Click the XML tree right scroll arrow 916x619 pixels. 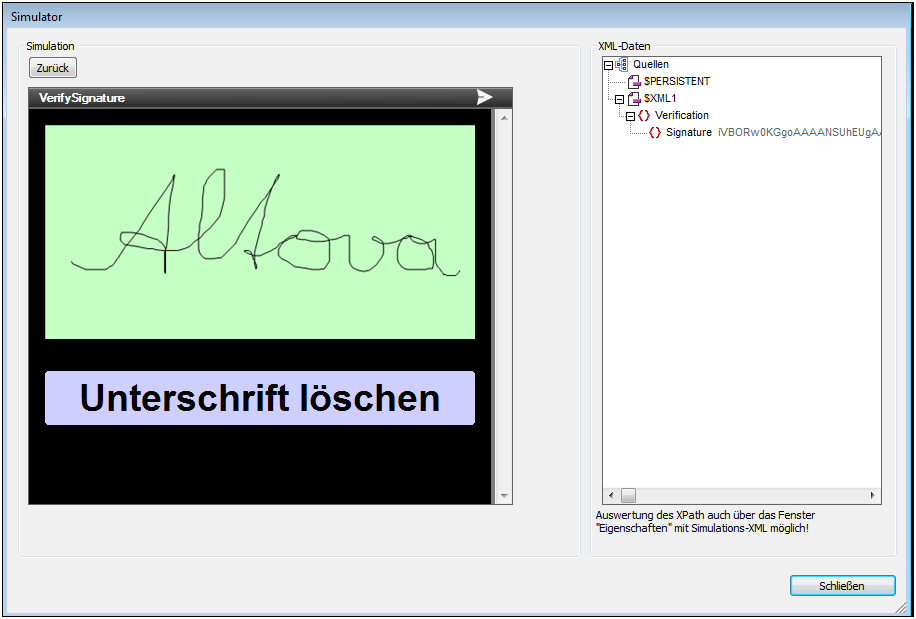873,495
